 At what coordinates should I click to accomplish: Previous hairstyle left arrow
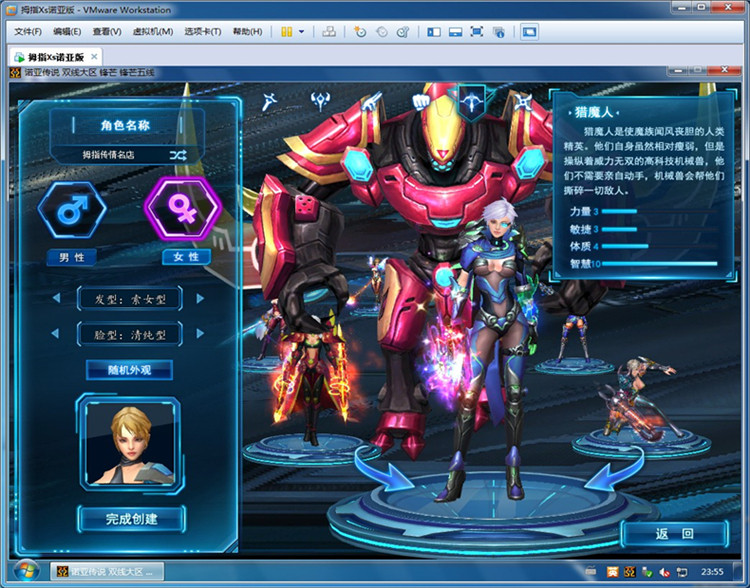56,298
